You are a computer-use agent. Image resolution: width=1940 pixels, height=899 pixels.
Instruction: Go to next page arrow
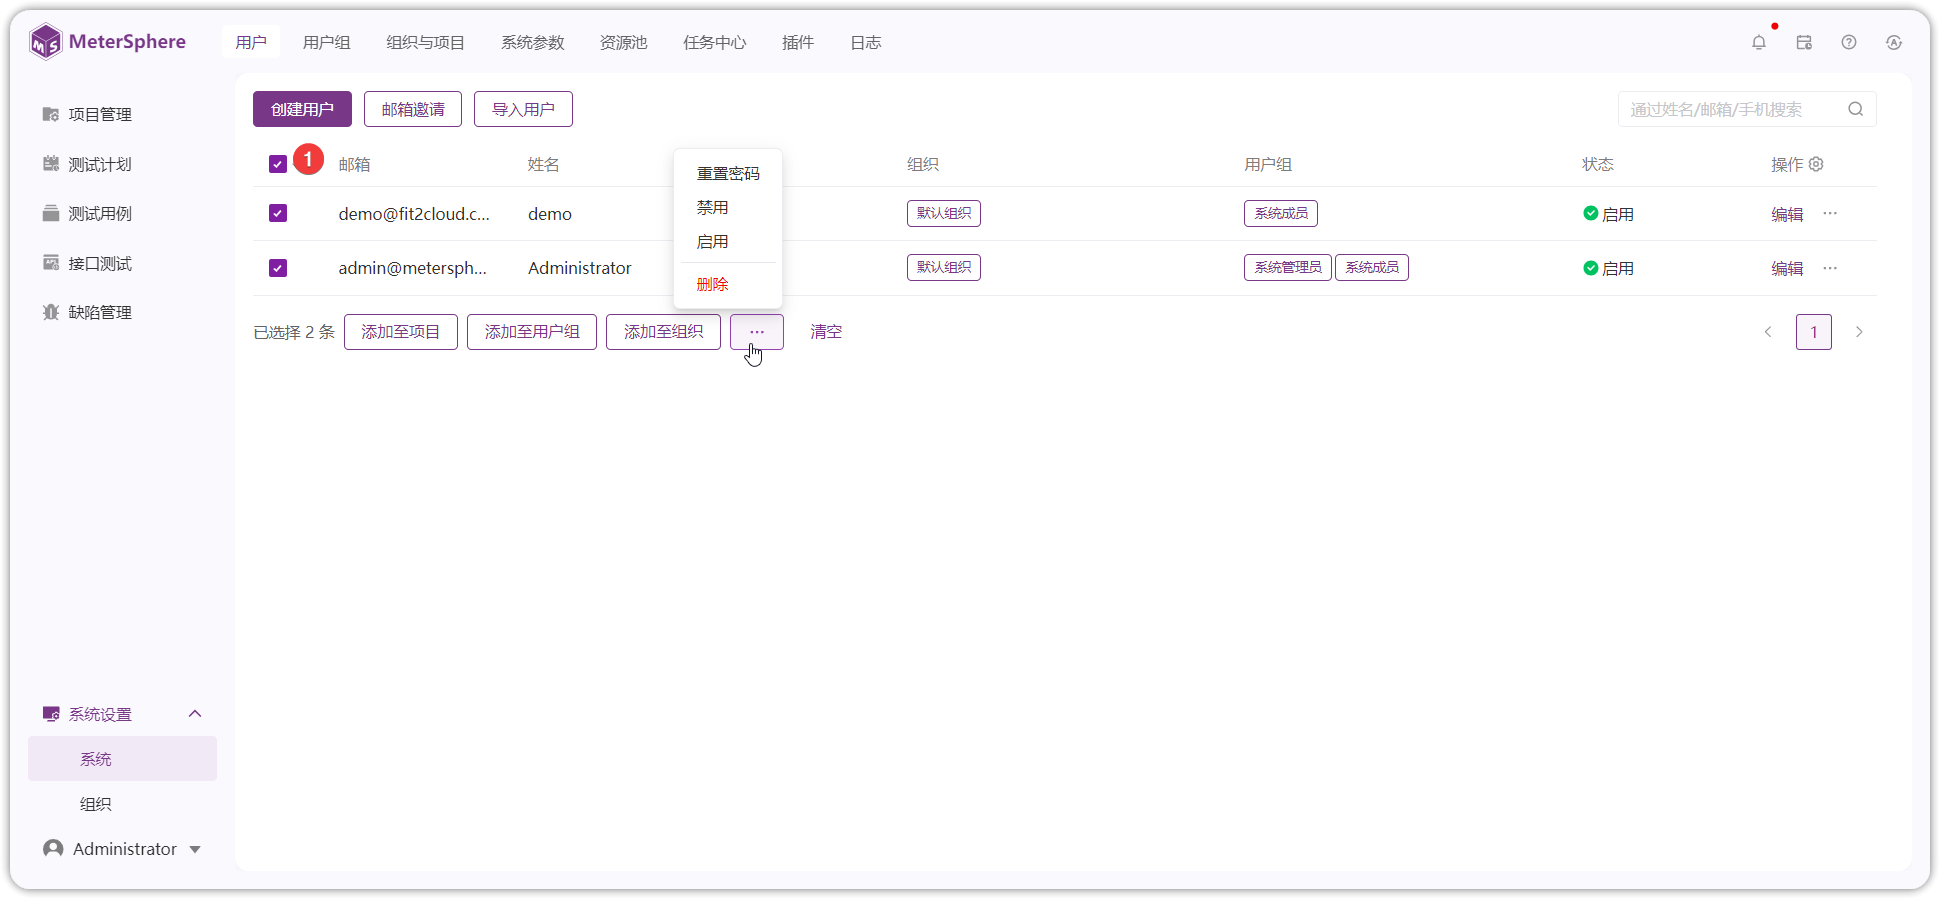click(x=1859, y=332)
